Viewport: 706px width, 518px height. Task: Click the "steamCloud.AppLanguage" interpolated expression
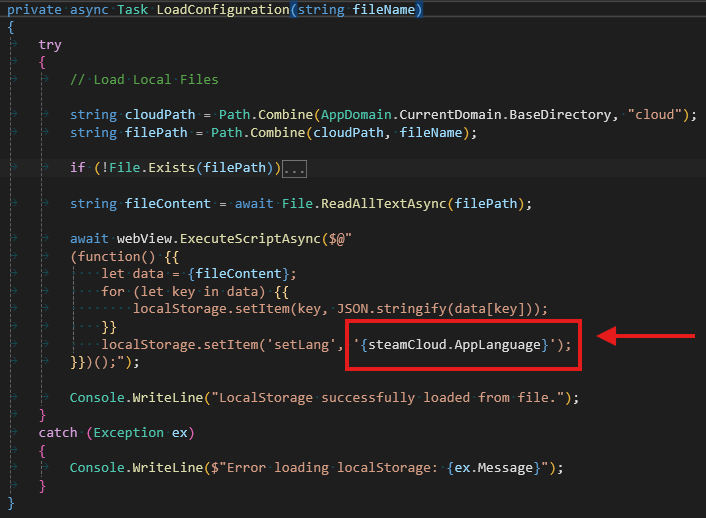(x=454, y=345)
